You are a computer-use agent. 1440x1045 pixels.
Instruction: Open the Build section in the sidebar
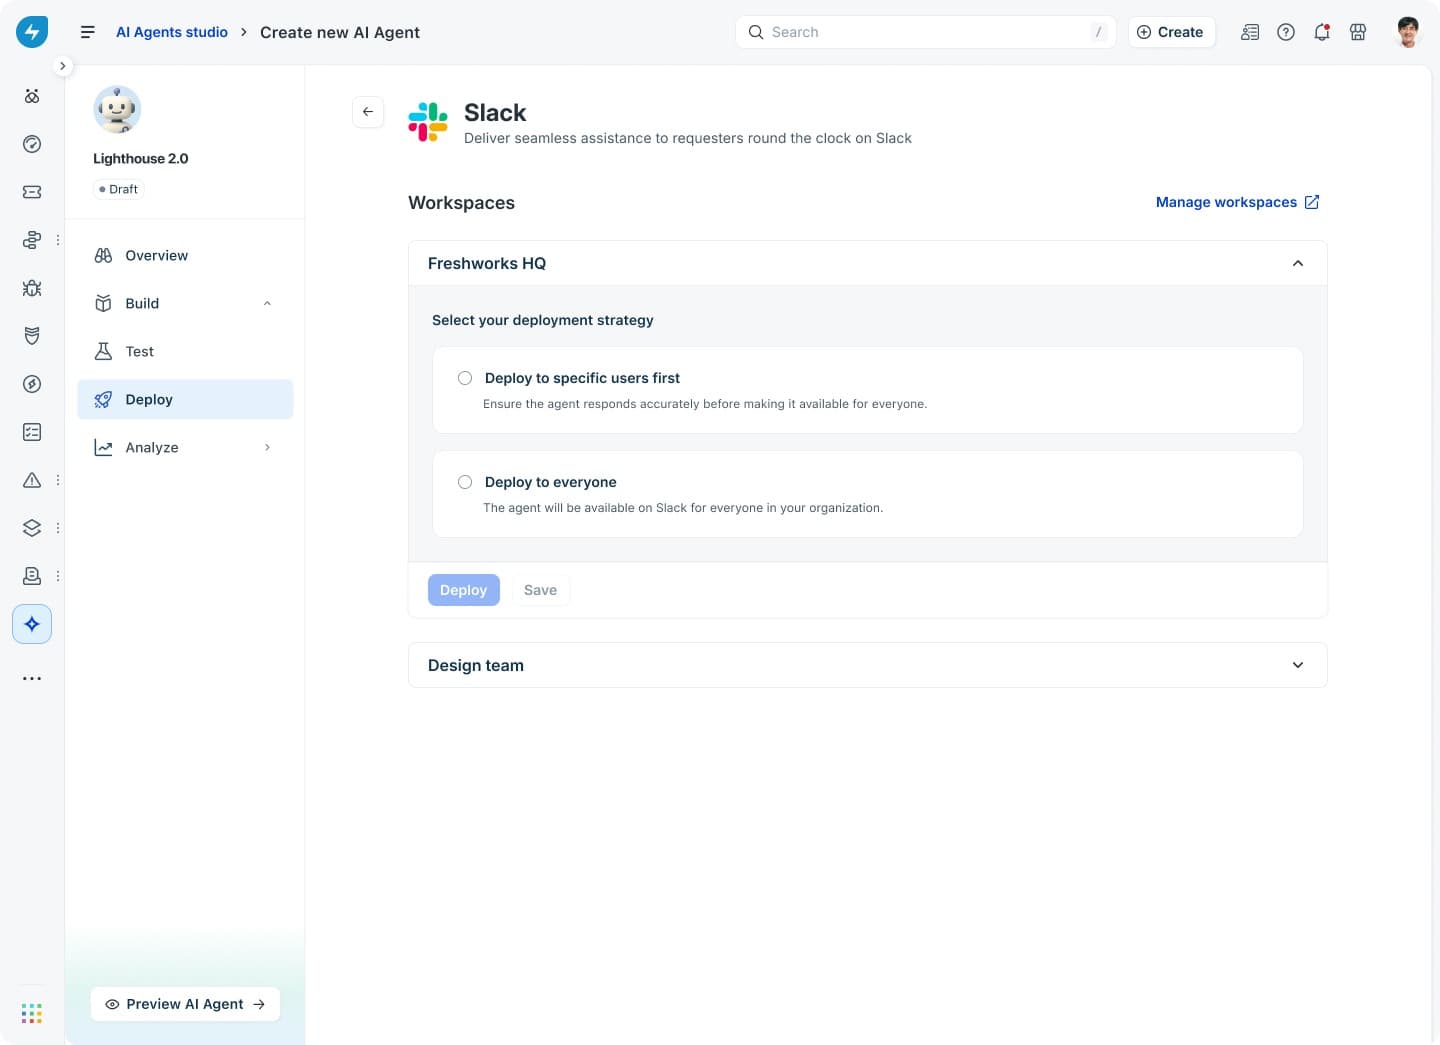click(x=185, y=303)
